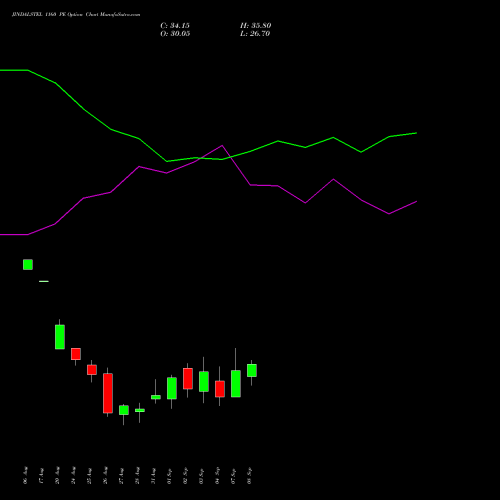Select the small green candle above 31 Aug
Viewport: 500px width, 500px height.
(156, 397)
